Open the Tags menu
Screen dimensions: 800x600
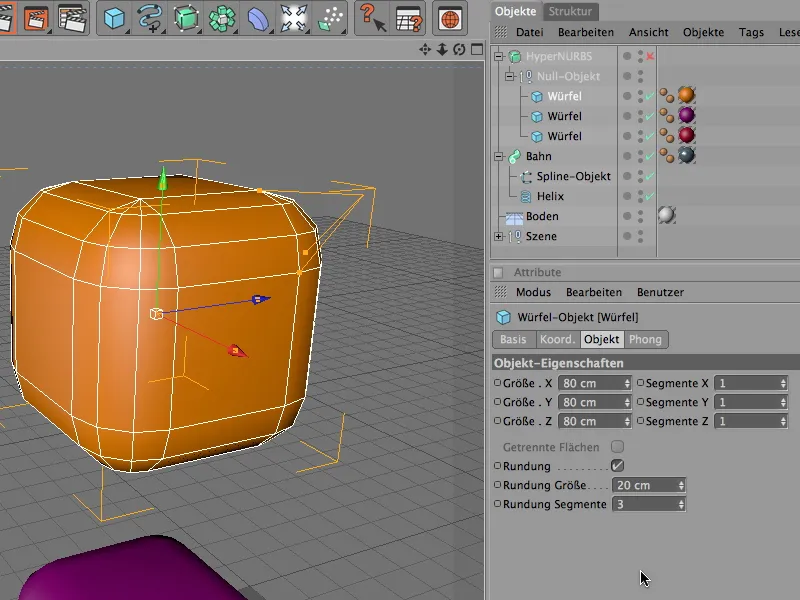point(751,32)
